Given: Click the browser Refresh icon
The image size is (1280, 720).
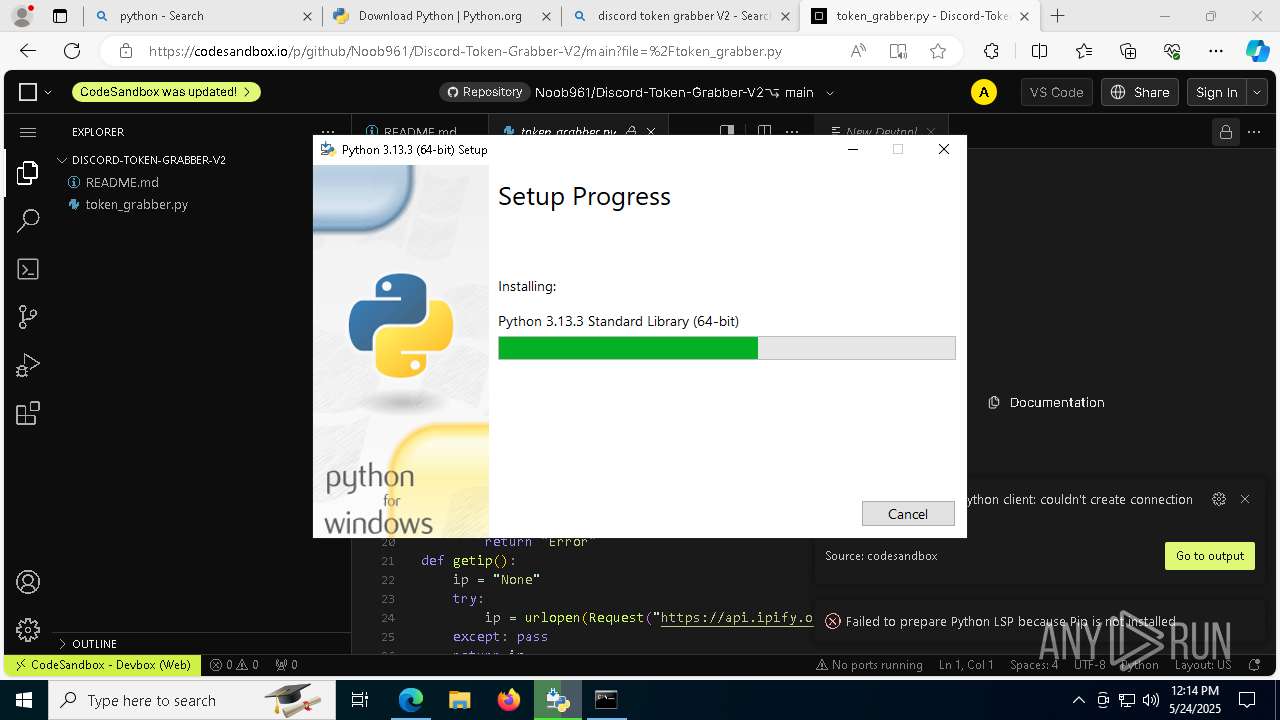Looking at the screenshot, I should (x=72, y=51).
